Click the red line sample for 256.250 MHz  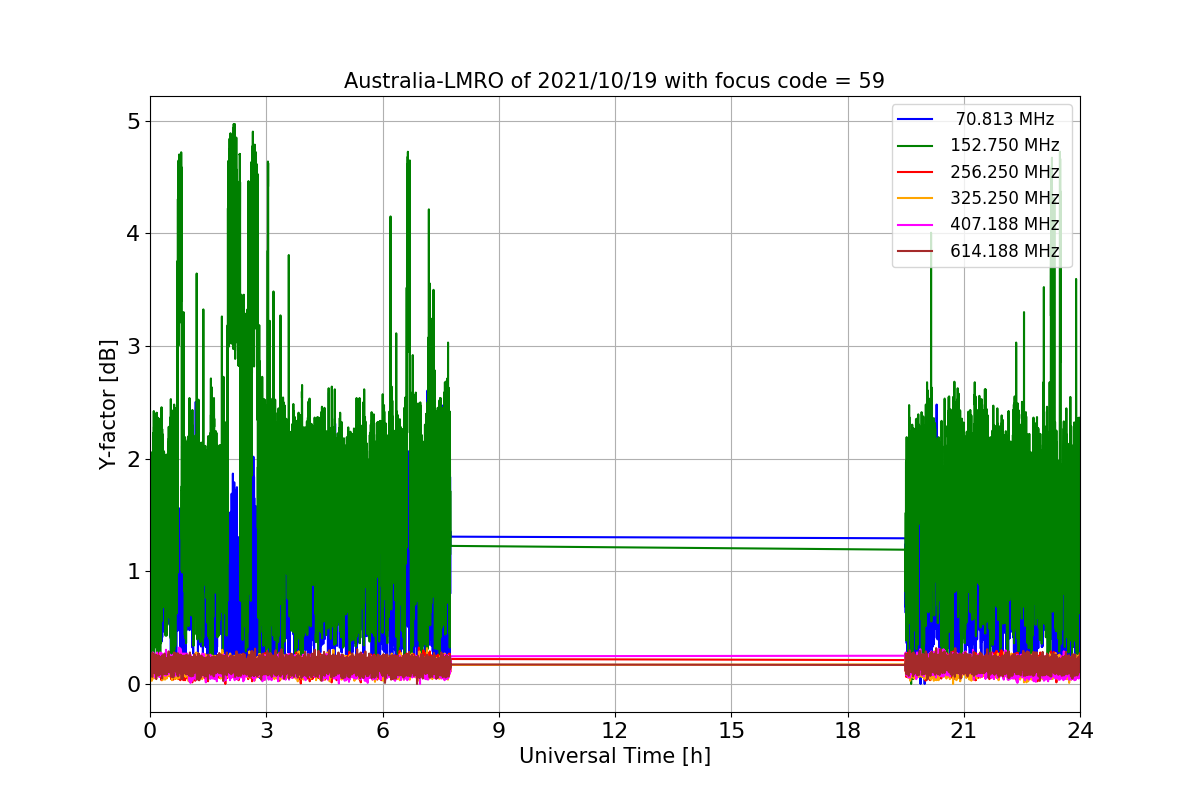pyautogui.click(x=915, y=172)
